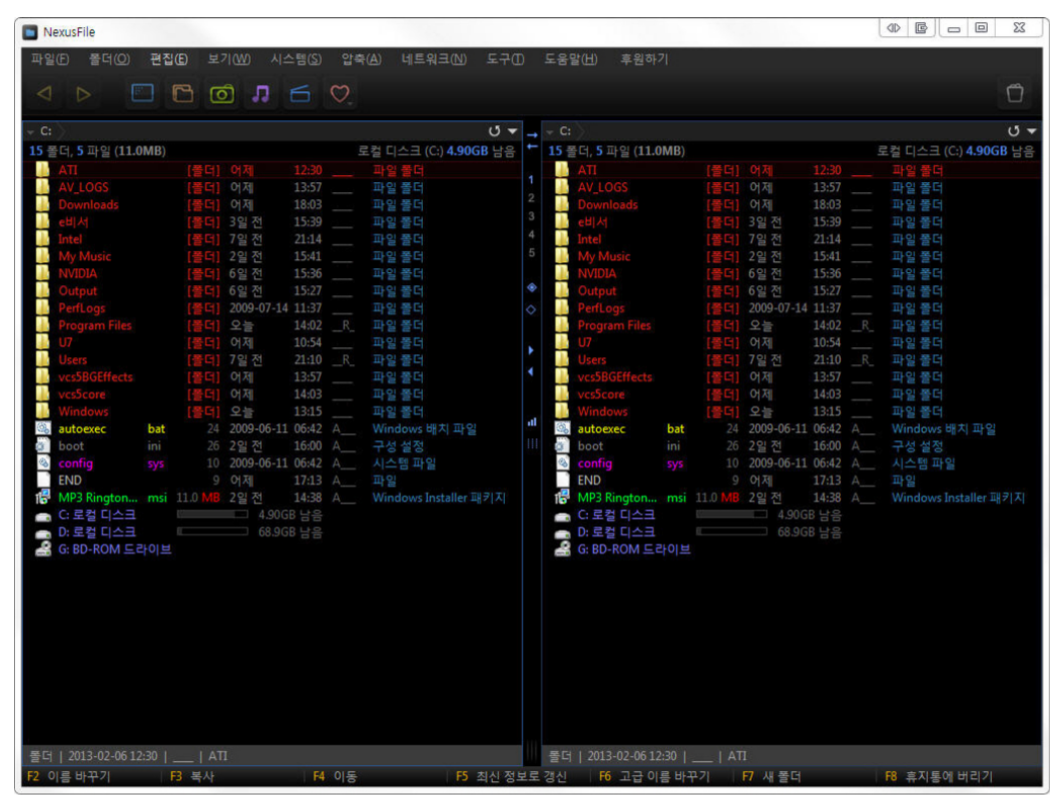Open the 편집(E) menu
This screenshot has height=804, width=1054.
(x=168, y=59)
